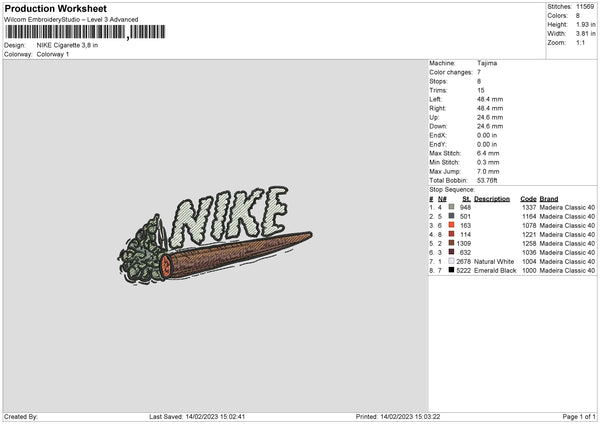Click the 'Colorway 1' value

53,54
